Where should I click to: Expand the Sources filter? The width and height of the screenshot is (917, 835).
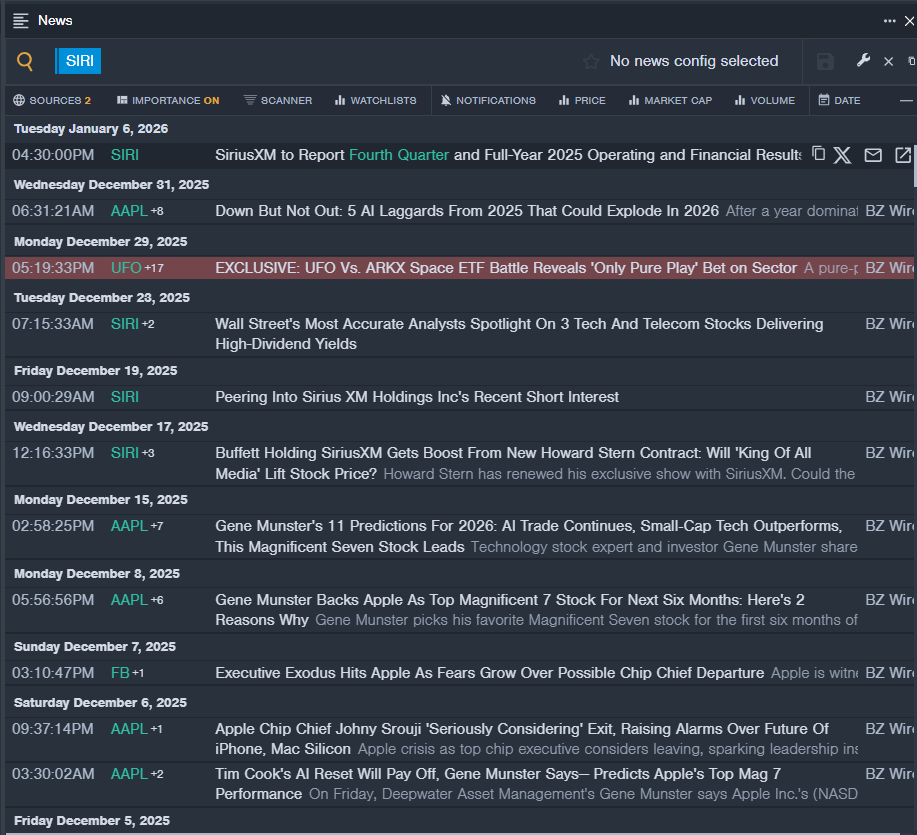(52, 100)
